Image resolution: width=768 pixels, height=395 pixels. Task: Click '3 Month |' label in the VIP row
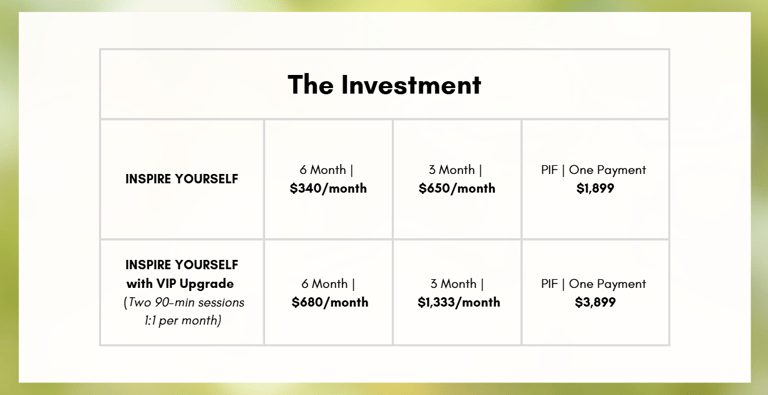pos(457,284)
